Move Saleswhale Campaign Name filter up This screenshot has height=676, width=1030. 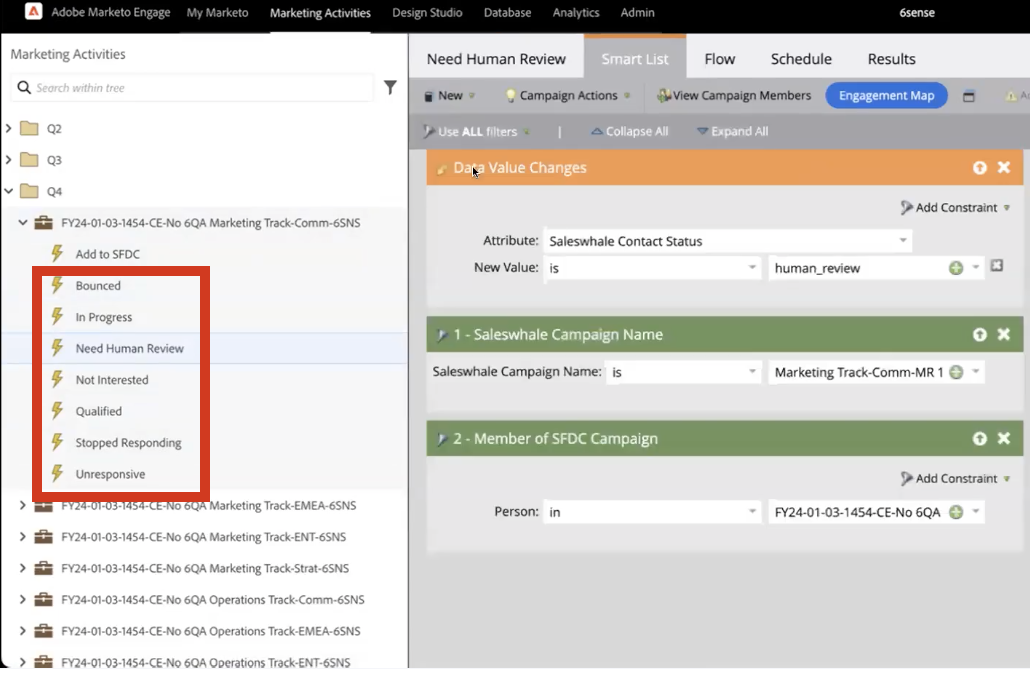979,334
